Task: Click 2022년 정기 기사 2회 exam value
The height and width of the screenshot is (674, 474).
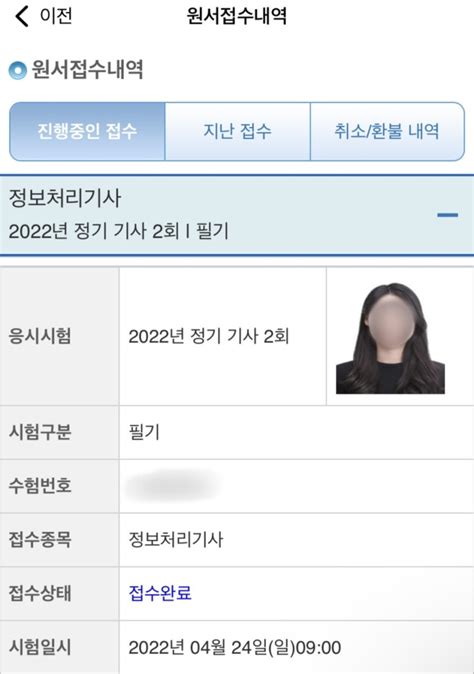Action: click(209, 336)
